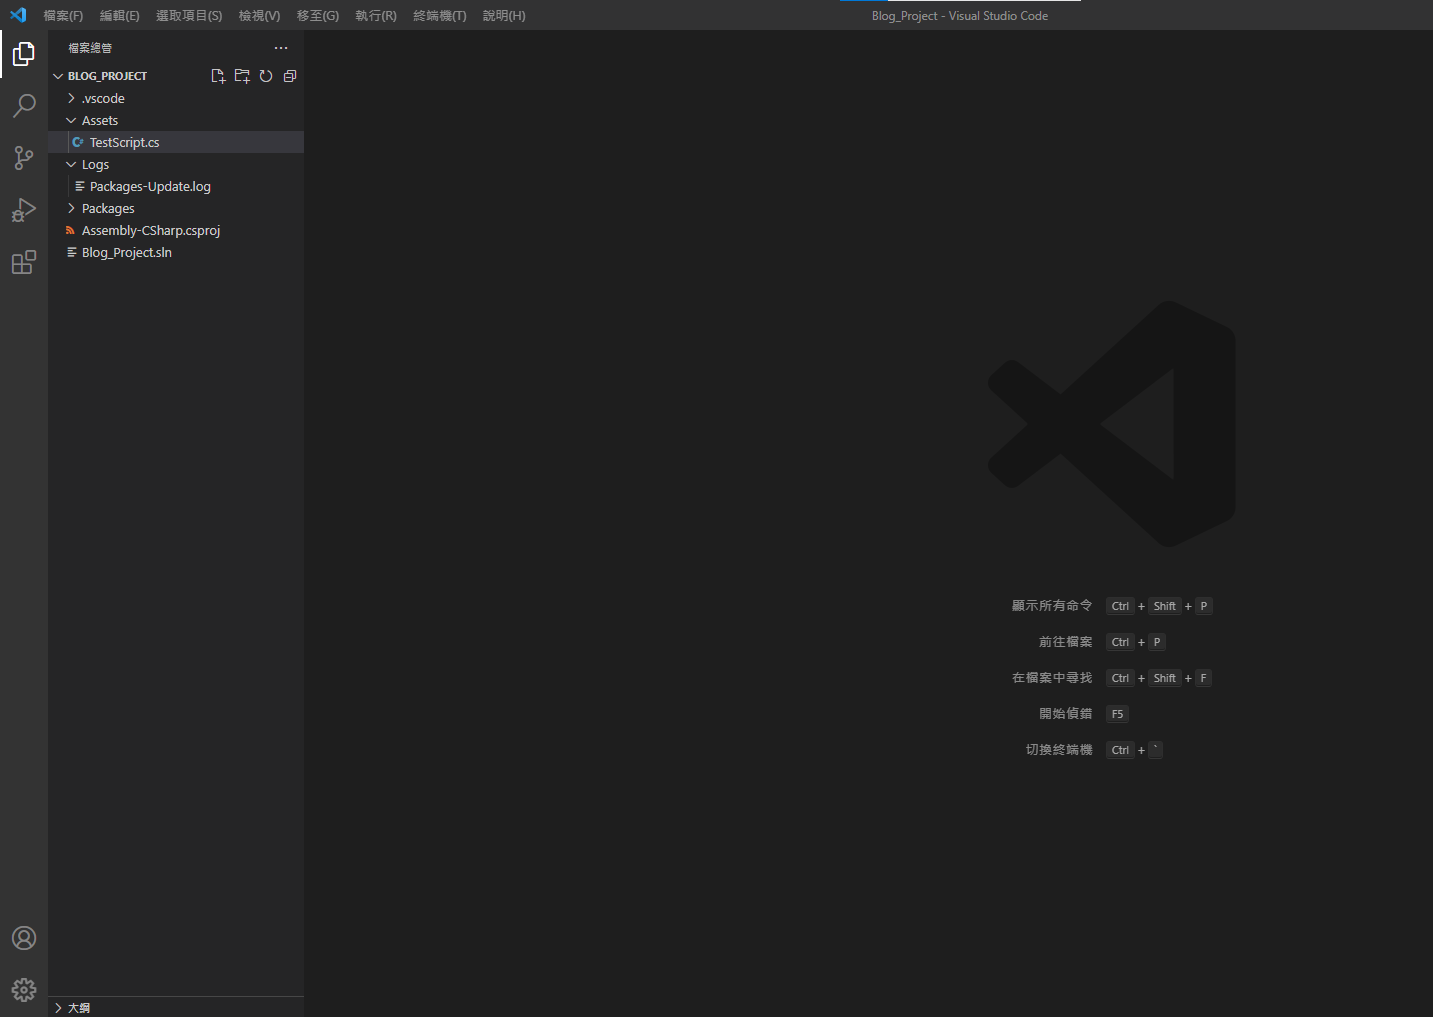Screen dimensions: 1433x1017
Task: Click the more actions ... button in Explorer
Action: point(280,47)
